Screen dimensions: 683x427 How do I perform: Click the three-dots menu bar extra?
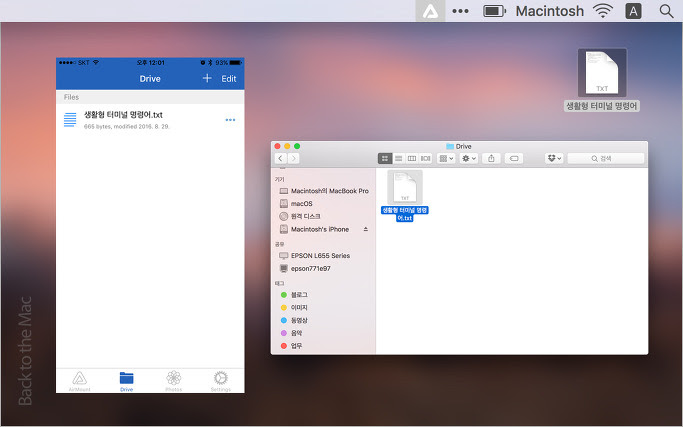click(460, 11)
